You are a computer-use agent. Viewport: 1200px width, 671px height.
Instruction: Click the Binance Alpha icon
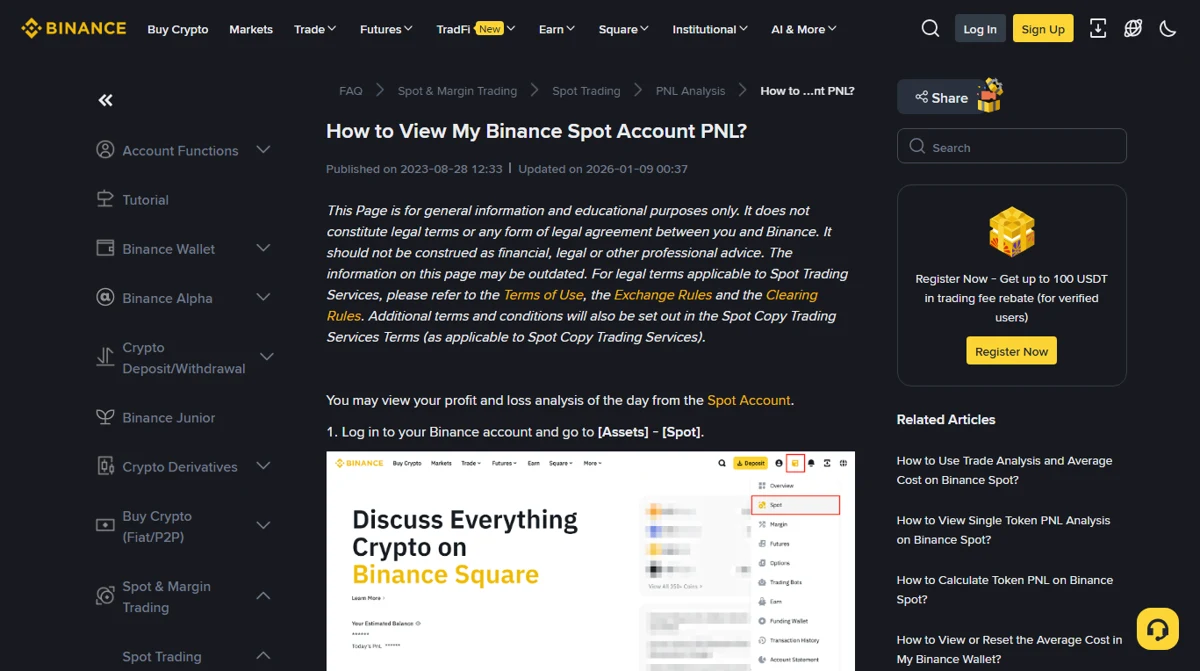[105, 297]
